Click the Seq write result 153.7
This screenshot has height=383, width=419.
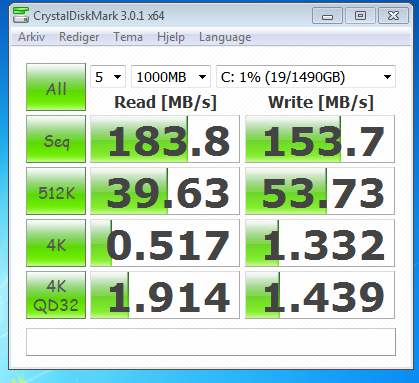320,139
